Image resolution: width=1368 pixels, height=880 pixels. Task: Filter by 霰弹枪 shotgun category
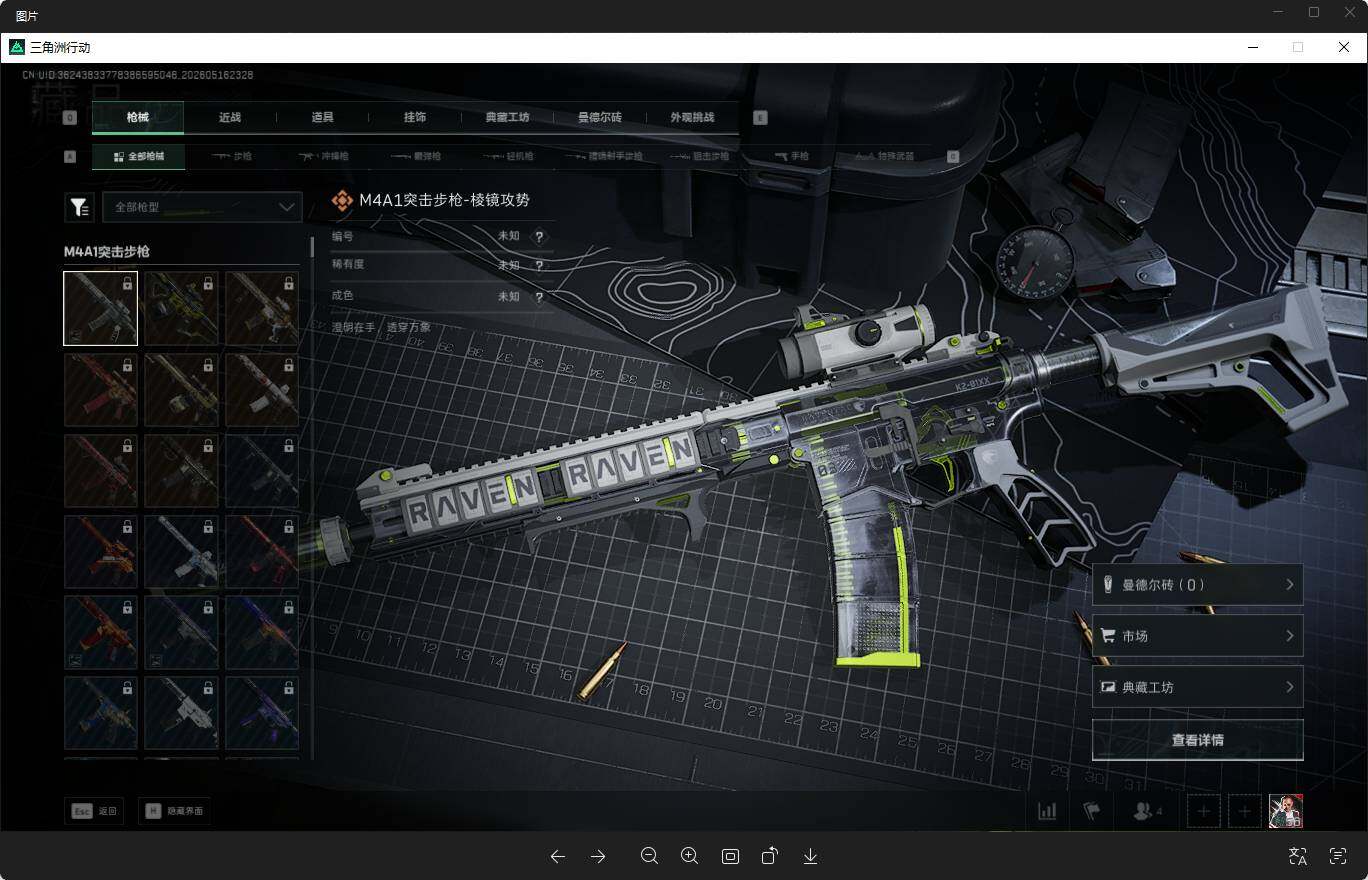click(x=415, y=156)
